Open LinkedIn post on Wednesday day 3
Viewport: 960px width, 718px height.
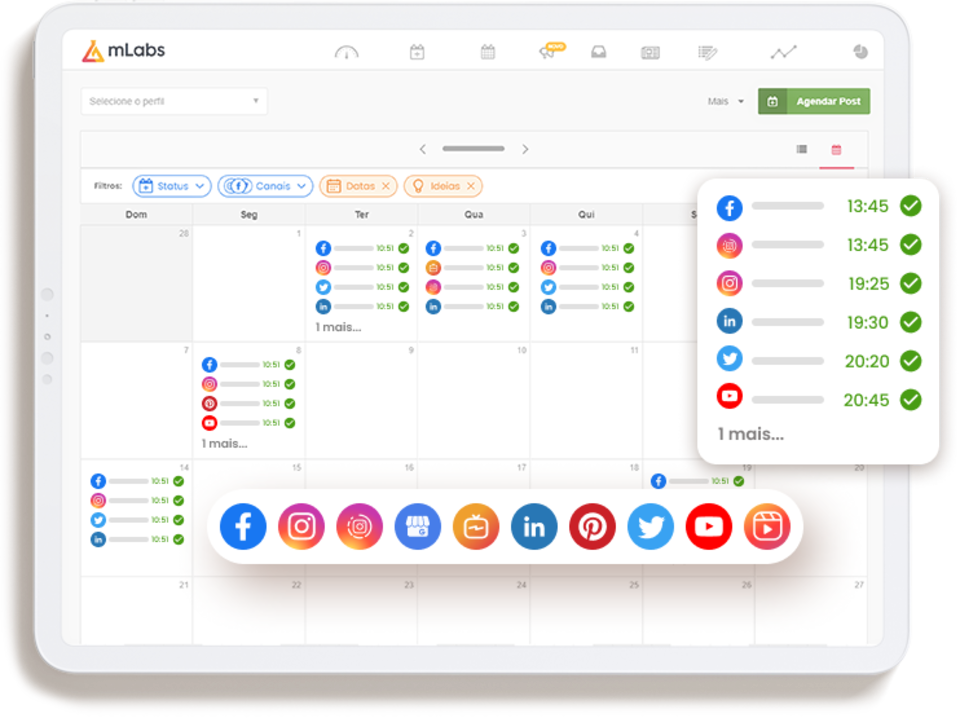[x=472, y=307]
